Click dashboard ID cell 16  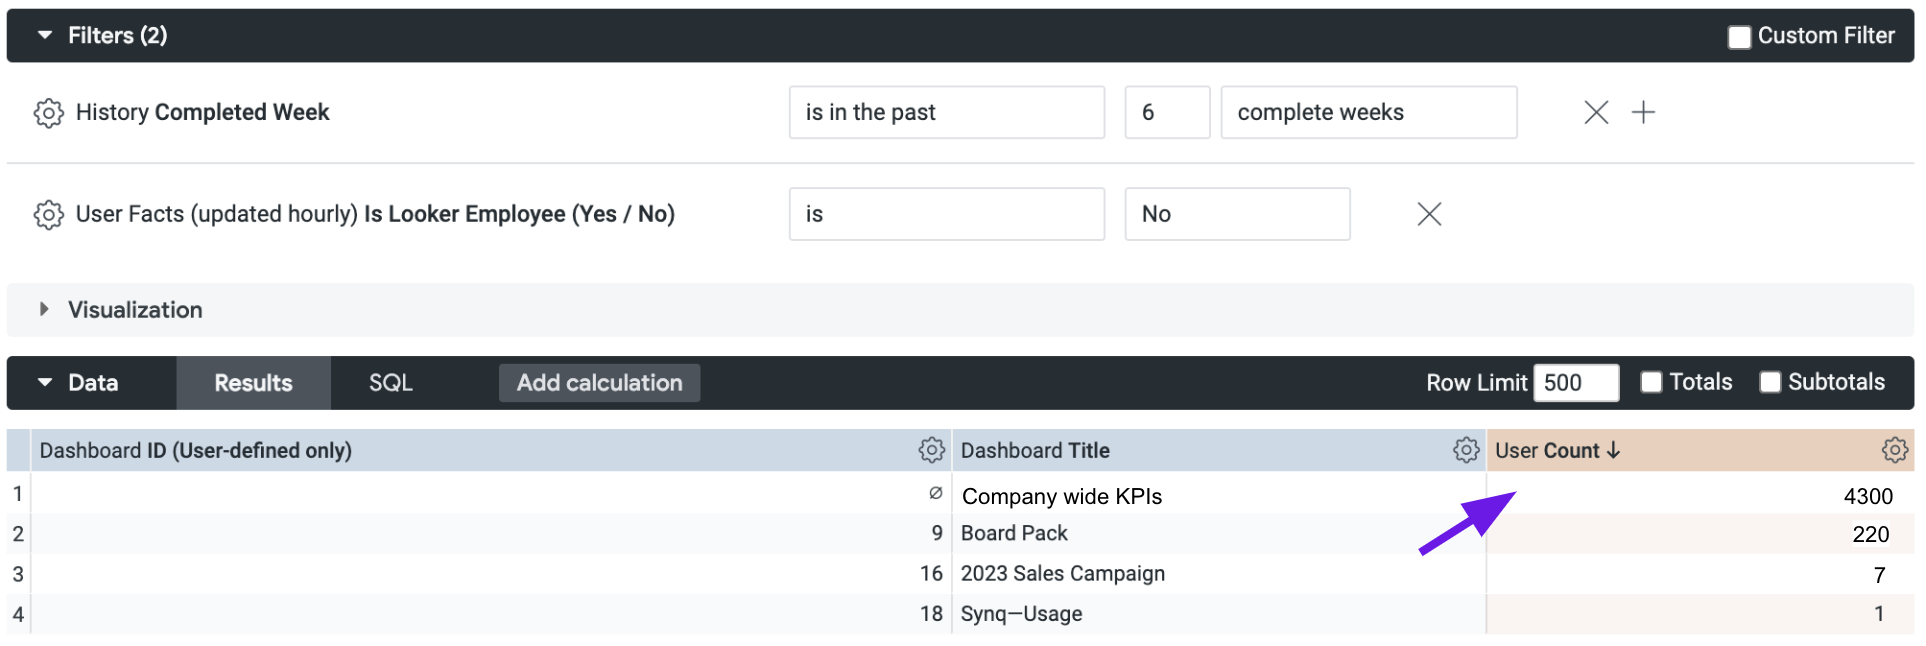pyautogui.click(x=931, y=574)
